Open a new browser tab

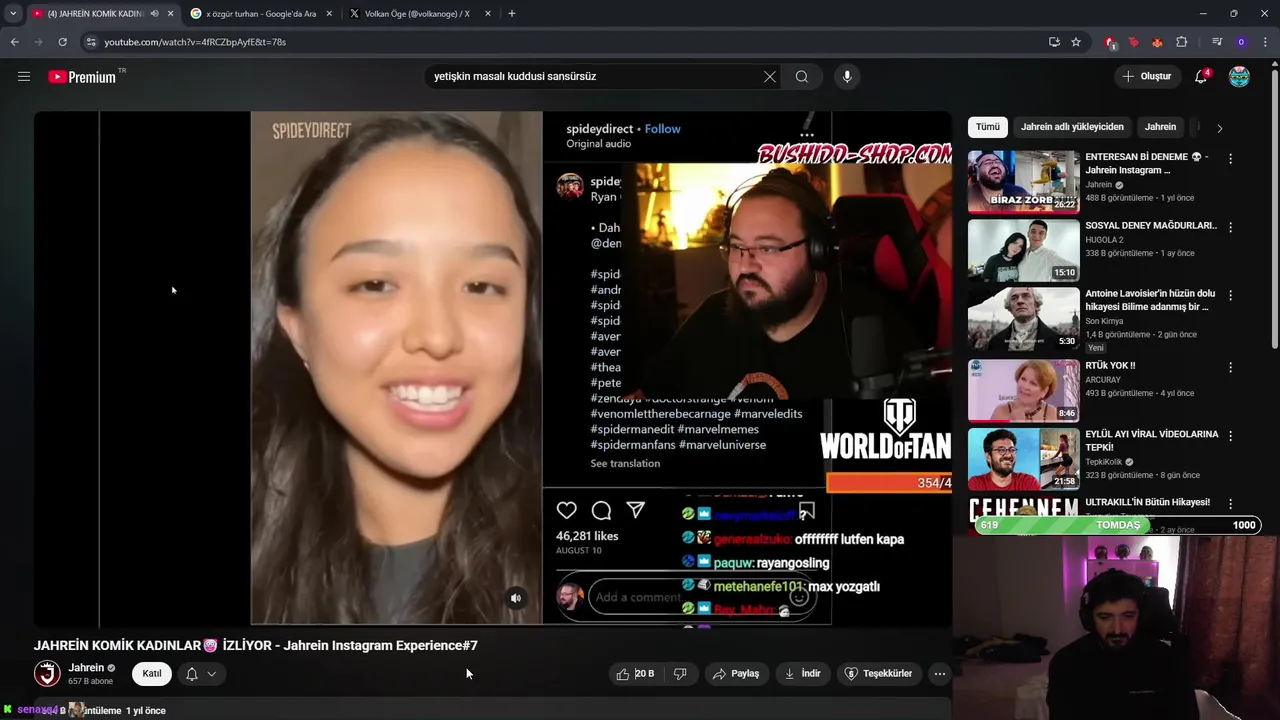point(512,14)
